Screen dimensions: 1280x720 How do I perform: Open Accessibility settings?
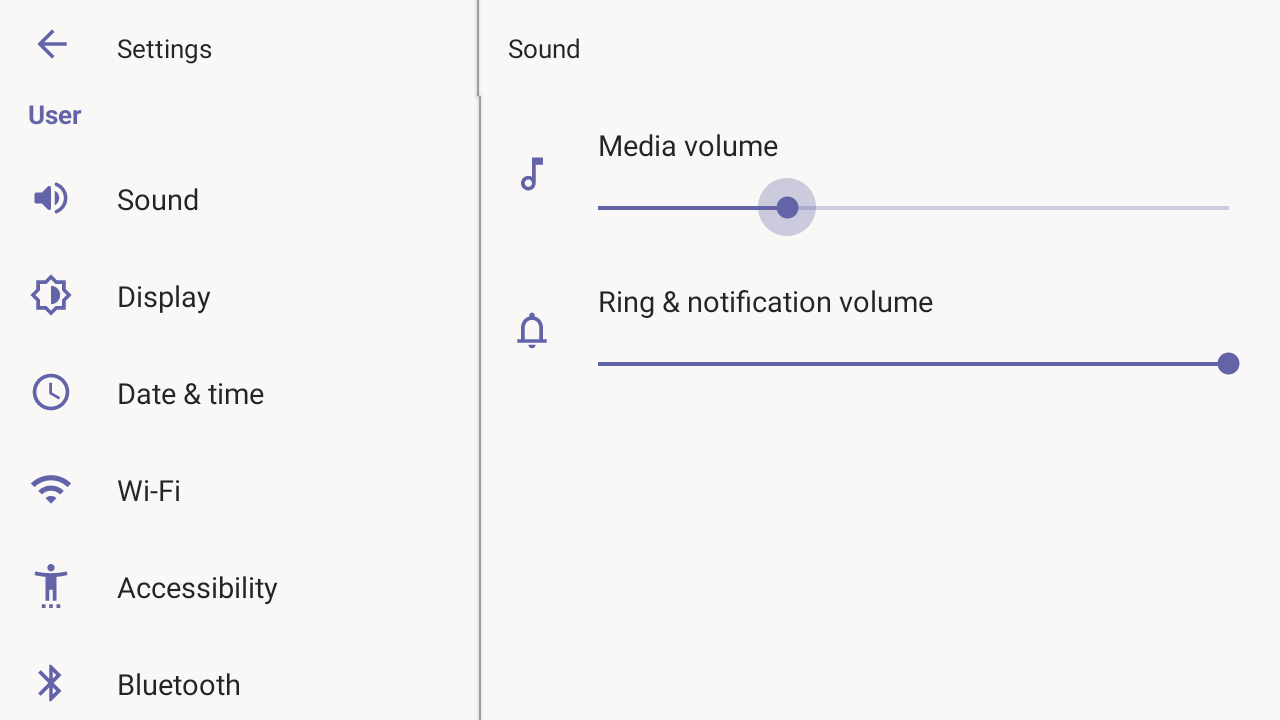tap(240, 588)
